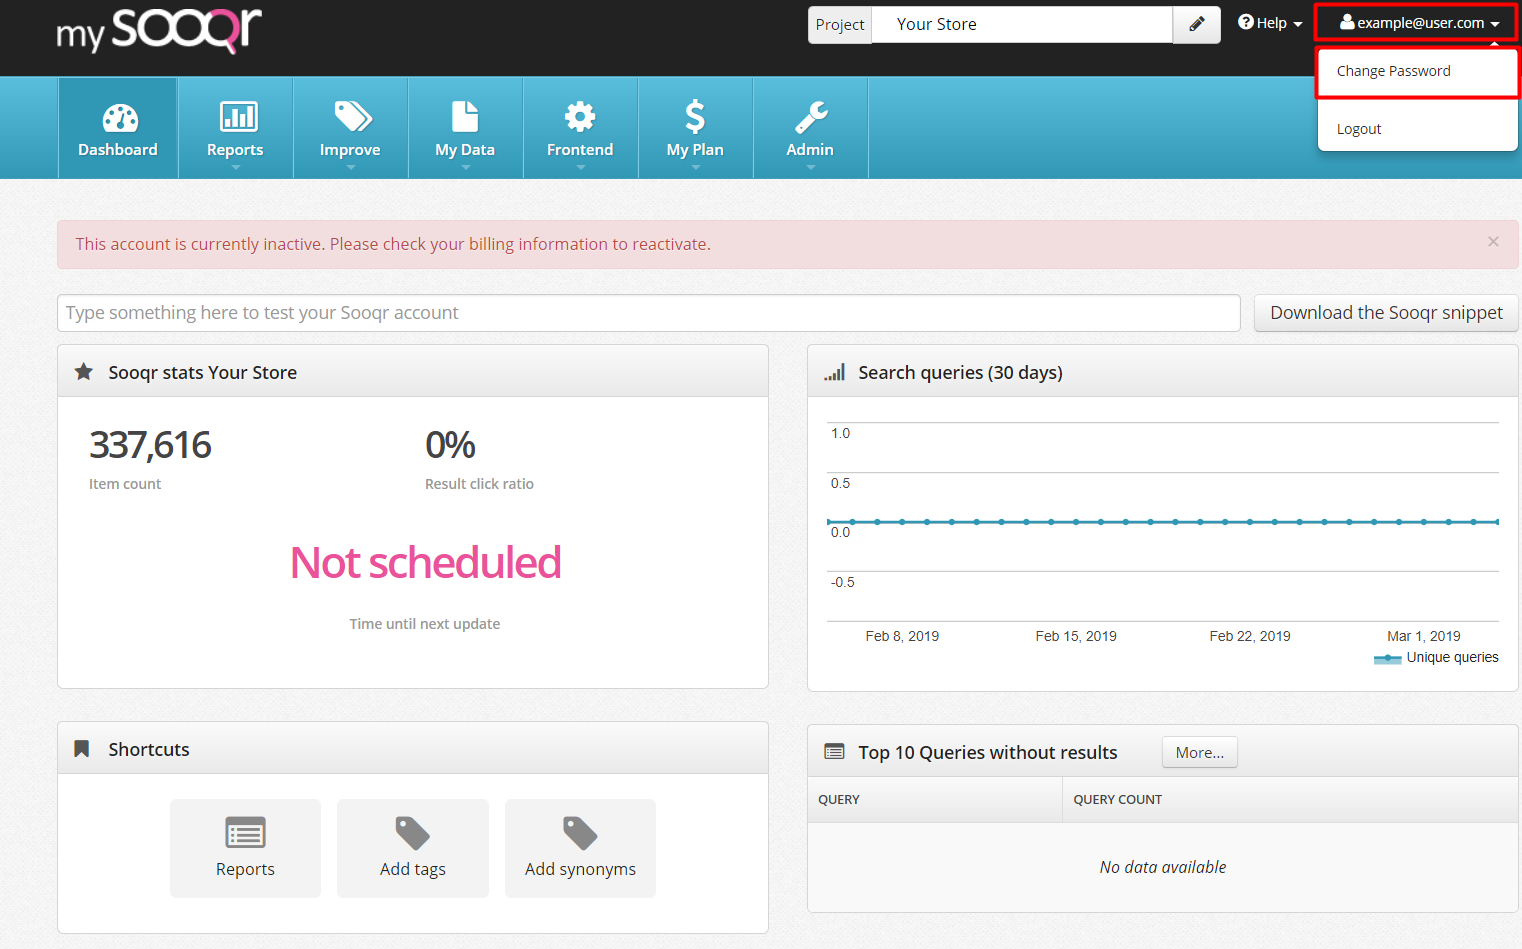Screen dimensions: 1522x949
Task: Click the Improve tags icon
Action: coord(353,117)
